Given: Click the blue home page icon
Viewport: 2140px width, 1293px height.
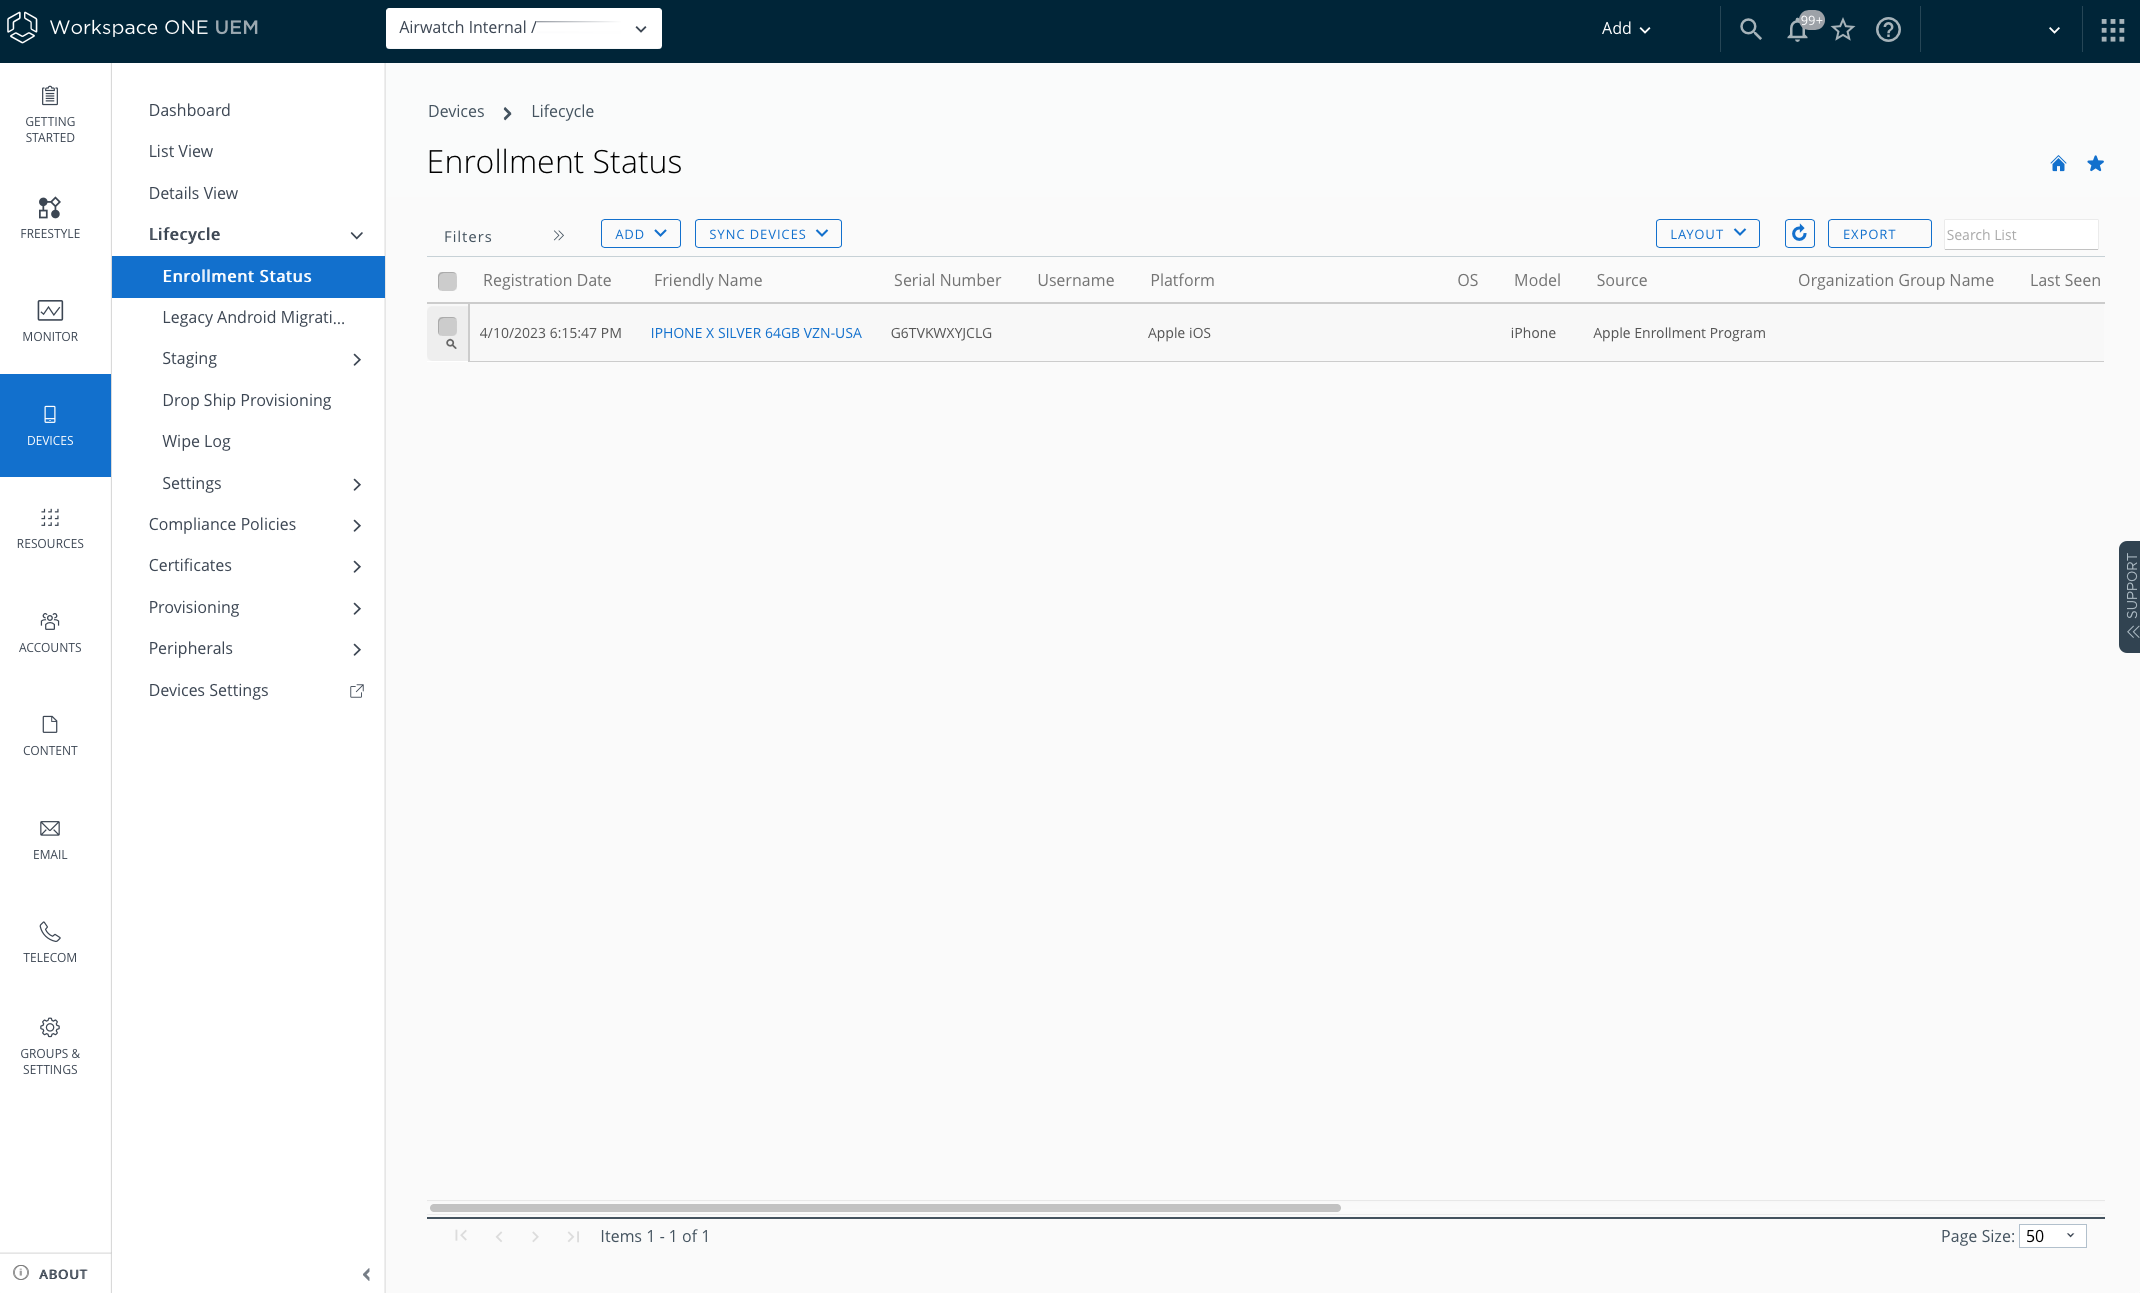Looking at the screenshot, I should (x=2058, y=164).
